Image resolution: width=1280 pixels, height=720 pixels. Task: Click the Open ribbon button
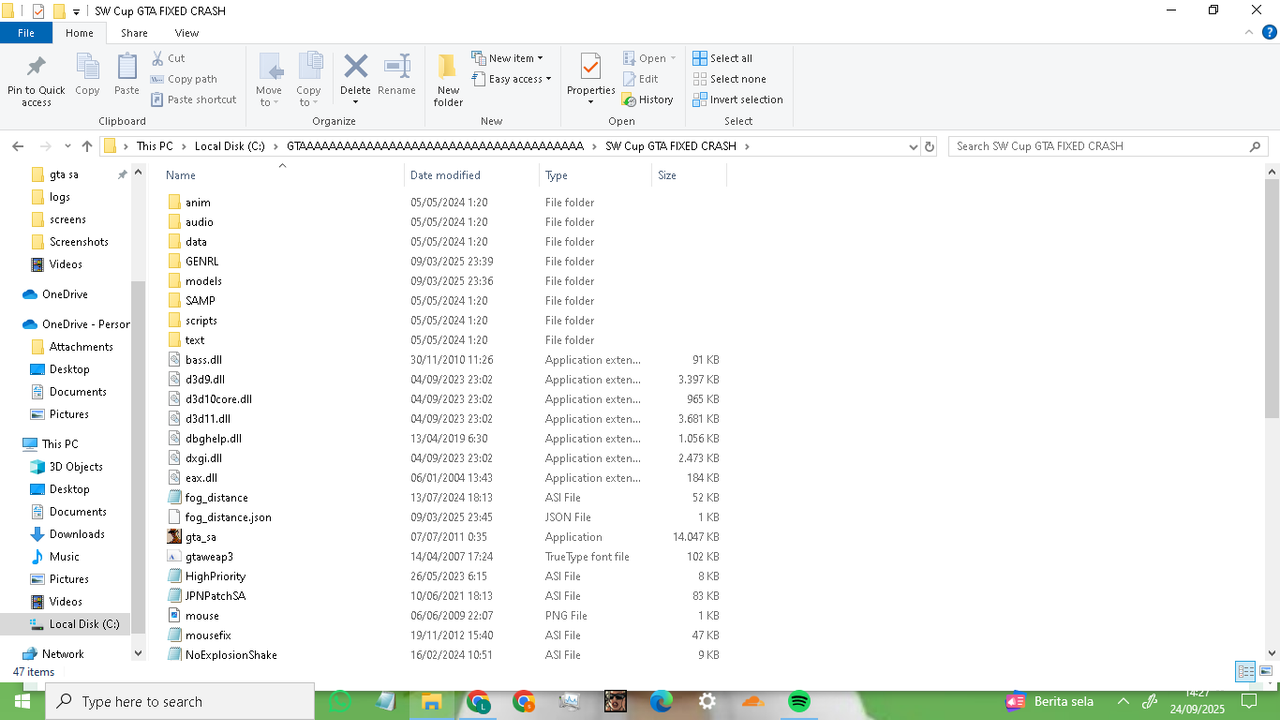tap(649, 58)
